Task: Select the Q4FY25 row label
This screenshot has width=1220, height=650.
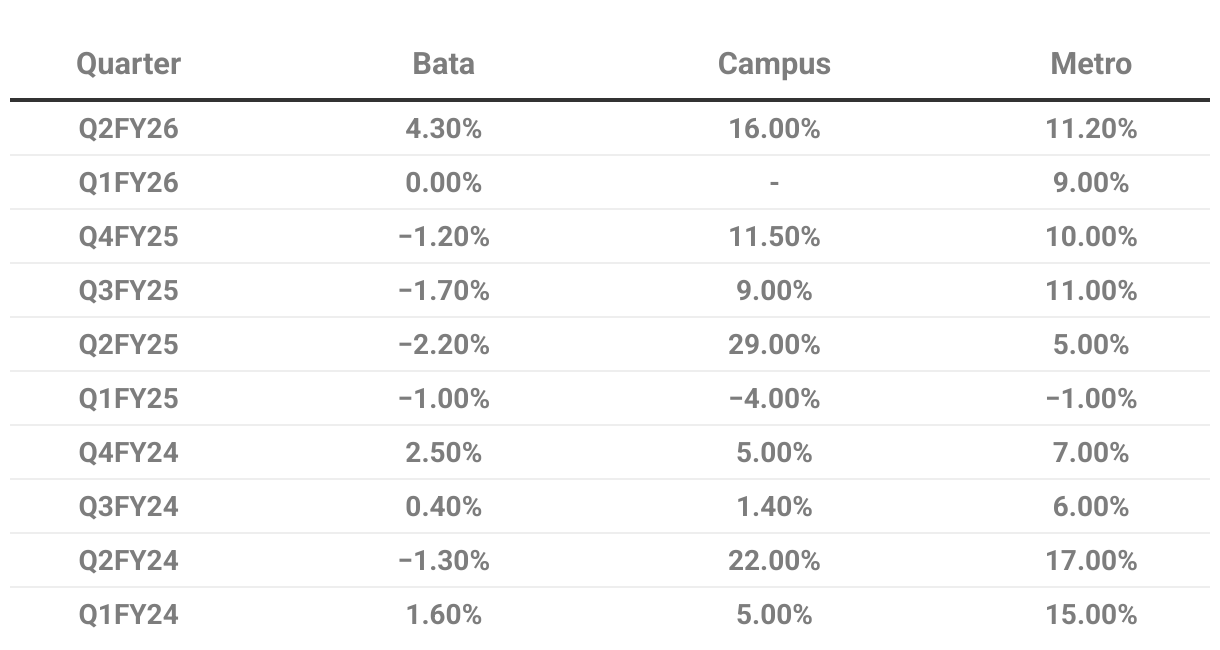Action: click(x=129, y=236)
